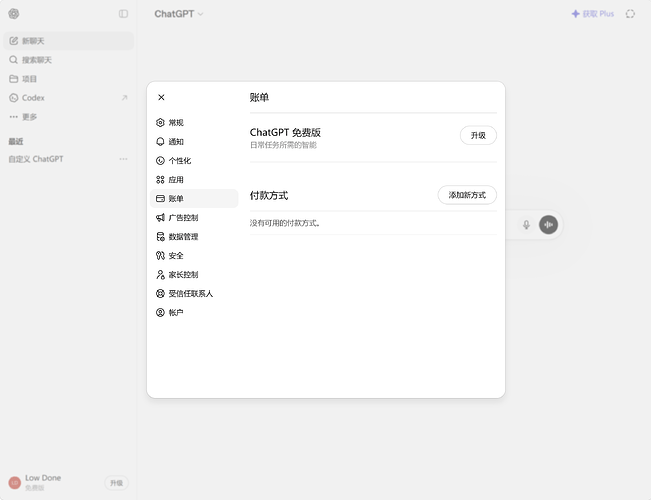Click the 数据管理 database icon
The height and width of the screenshot is (500, 651).
(160, 237)
